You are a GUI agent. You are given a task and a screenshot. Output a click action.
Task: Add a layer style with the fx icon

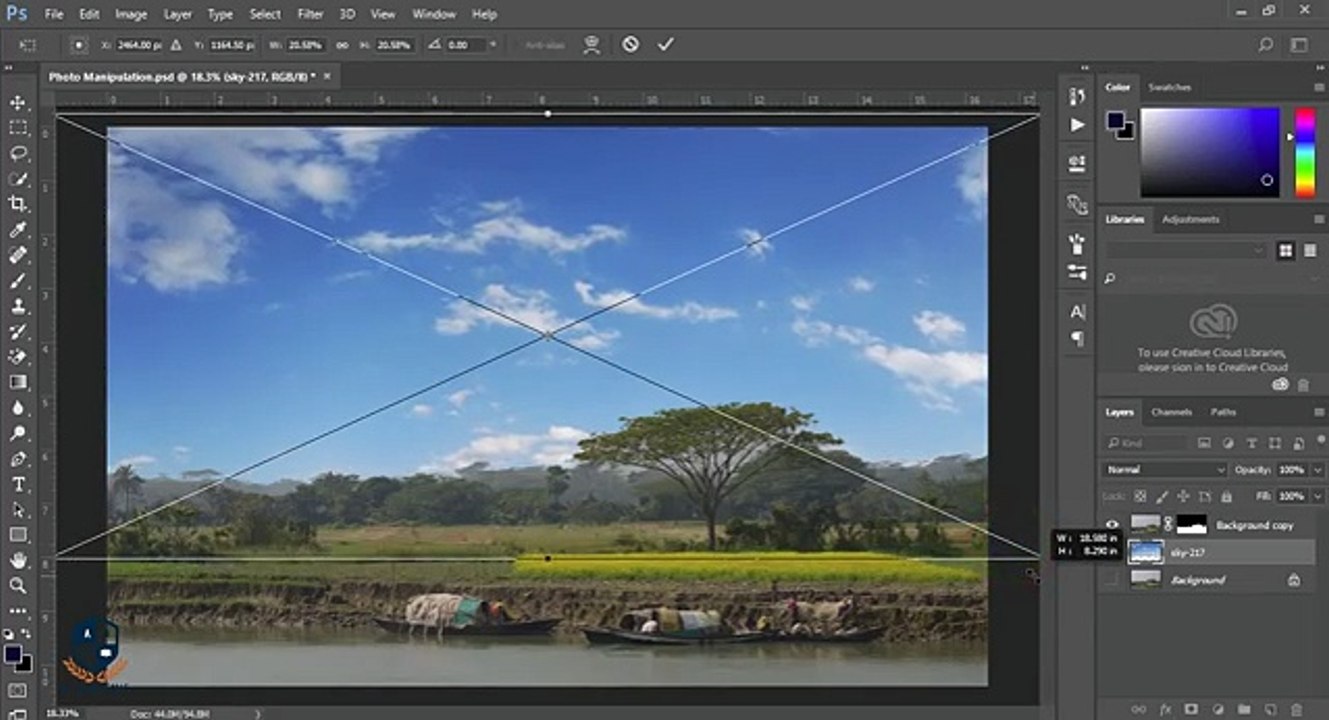pyautogui.click(x=1166, y=709)
